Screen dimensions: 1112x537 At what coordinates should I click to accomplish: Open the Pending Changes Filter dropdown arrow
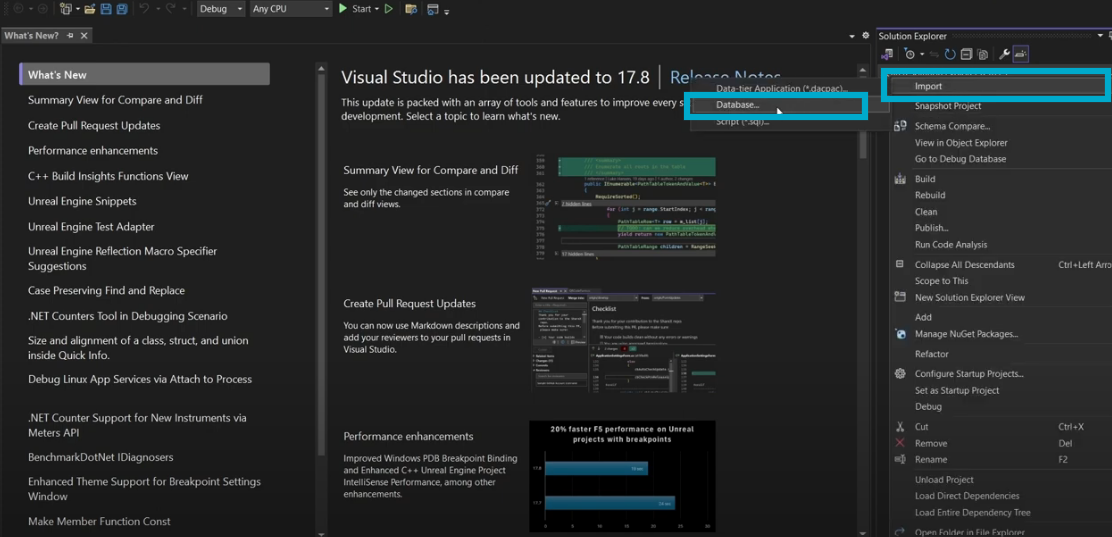click(922, 54)
